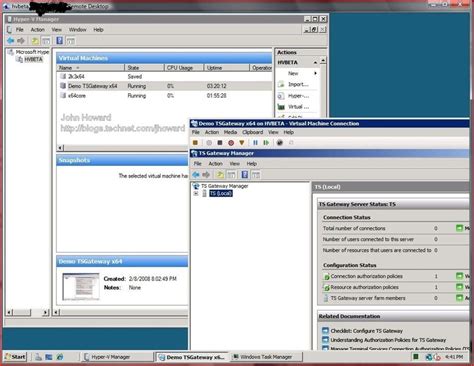
Task: Open the New submenu arrow in Actions pane
Action: [315, 73]
